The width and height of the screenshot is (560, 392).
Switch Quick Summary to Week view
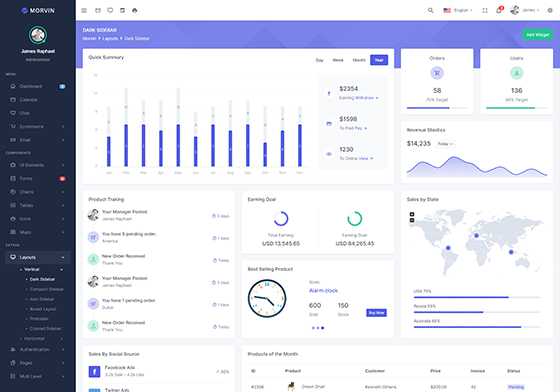pos(338,60)
